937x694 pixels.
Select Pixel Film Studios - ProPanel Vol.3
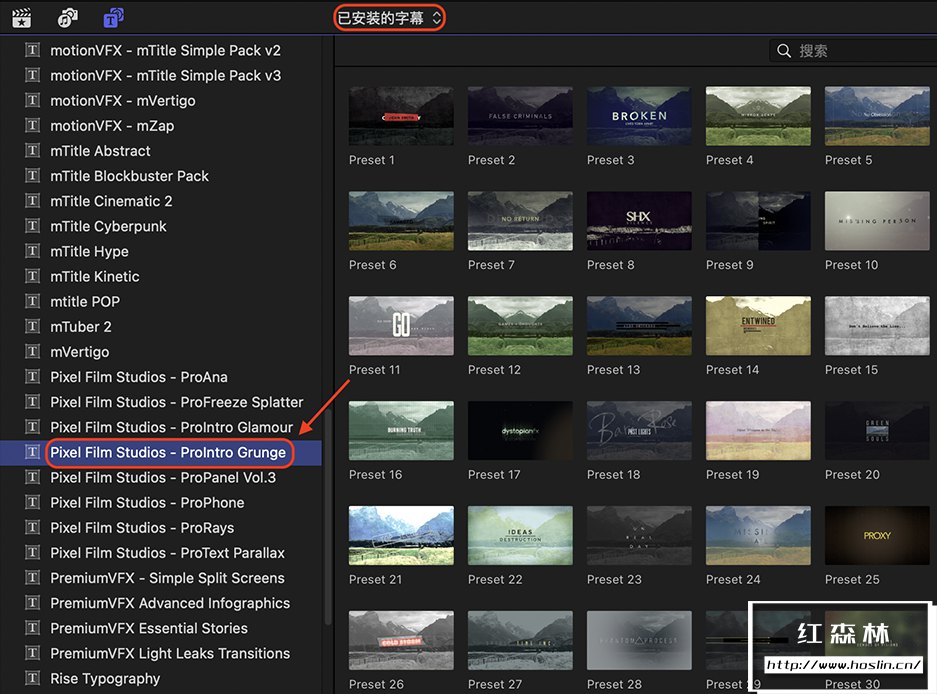click(x=163, y=477)
